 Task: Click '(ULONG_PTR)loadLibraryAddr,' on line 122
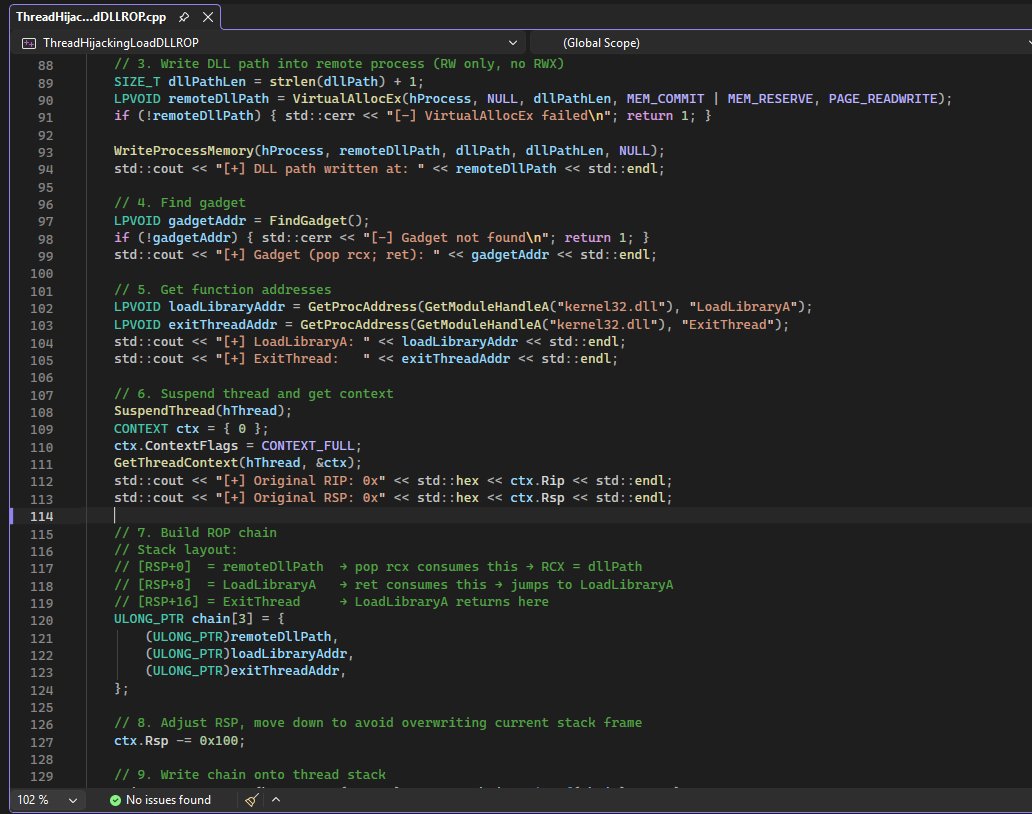point(249,653)
